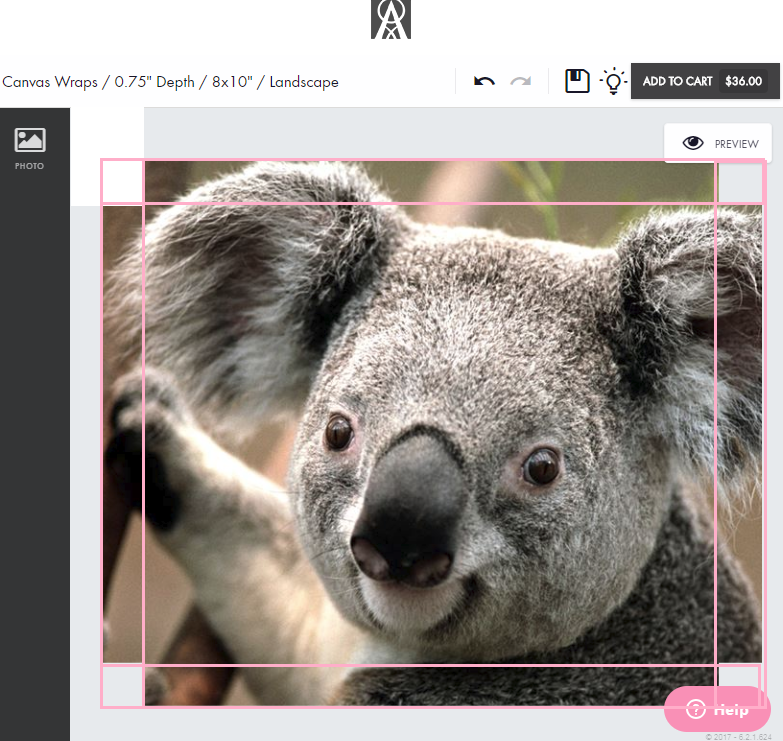The height and width of the screenshot is (741, 783).
Task: Click "0.75" Depth" in the product title
Action: (x=155, y=82)
